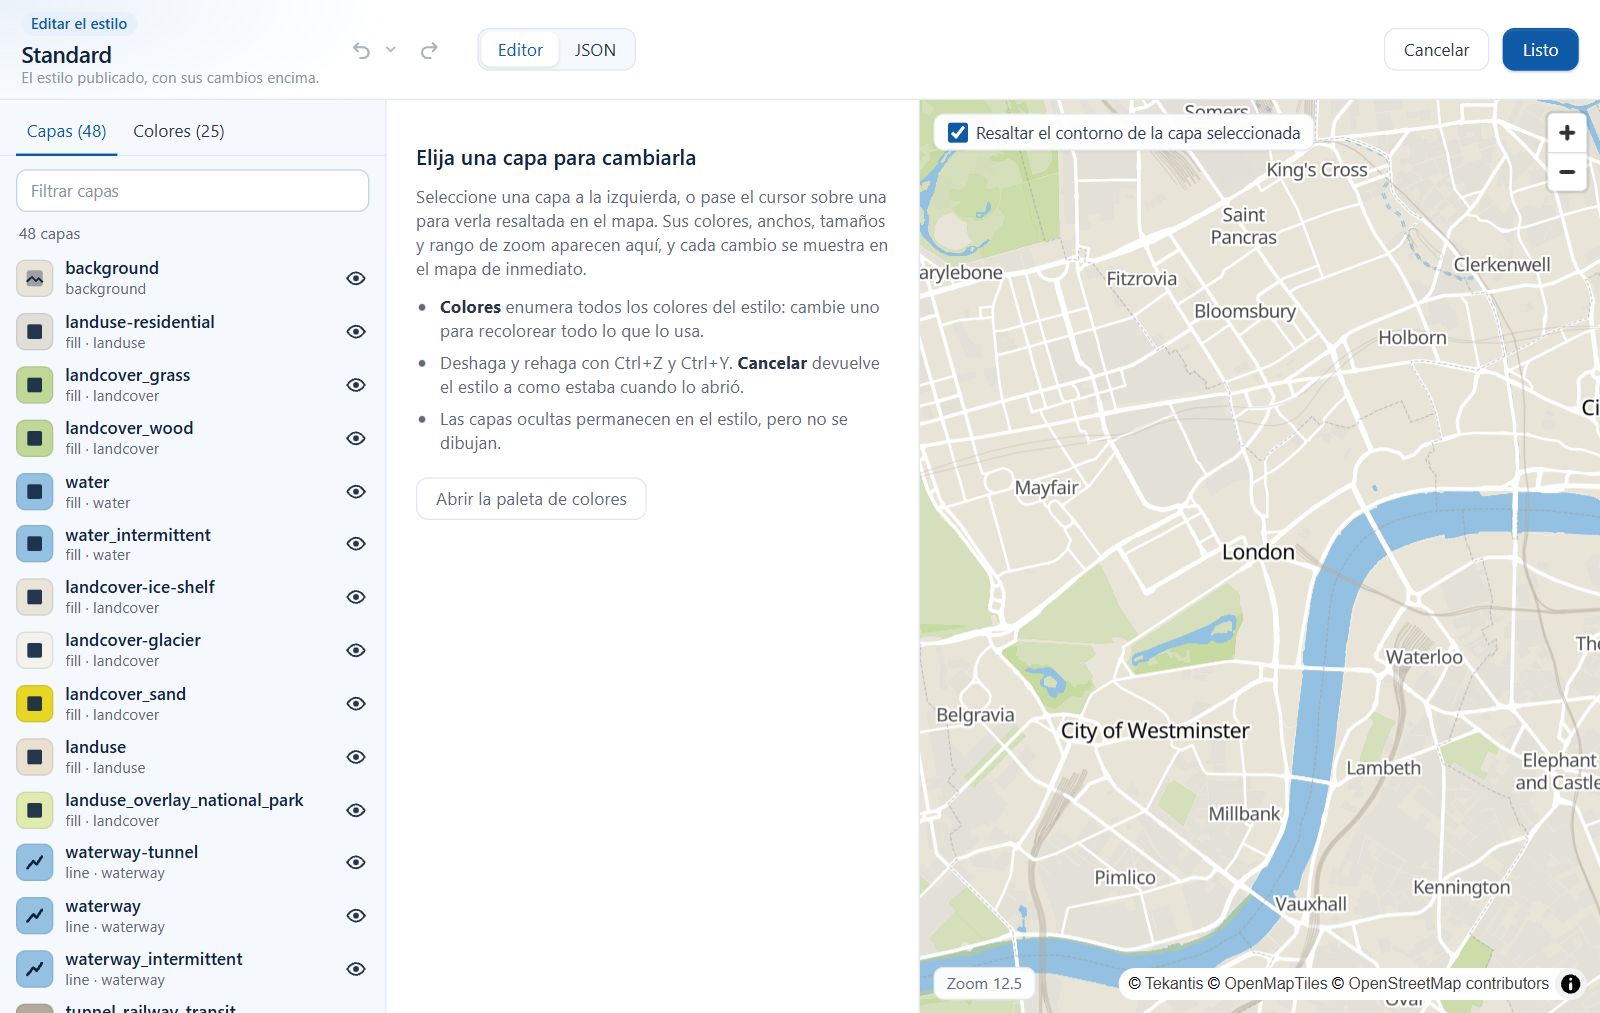The width and height of the screenshot is (1600, 1013).
Task: Hide the landcover_sand layer
Action: tap(356, 704)
